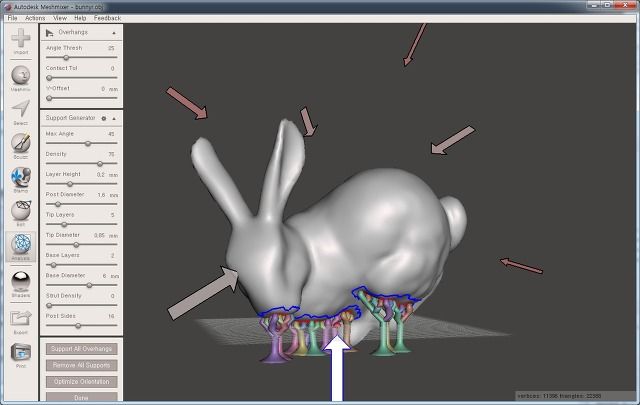
Task: Click the vertices and triangles status text
Action: (x=559, y=396)
